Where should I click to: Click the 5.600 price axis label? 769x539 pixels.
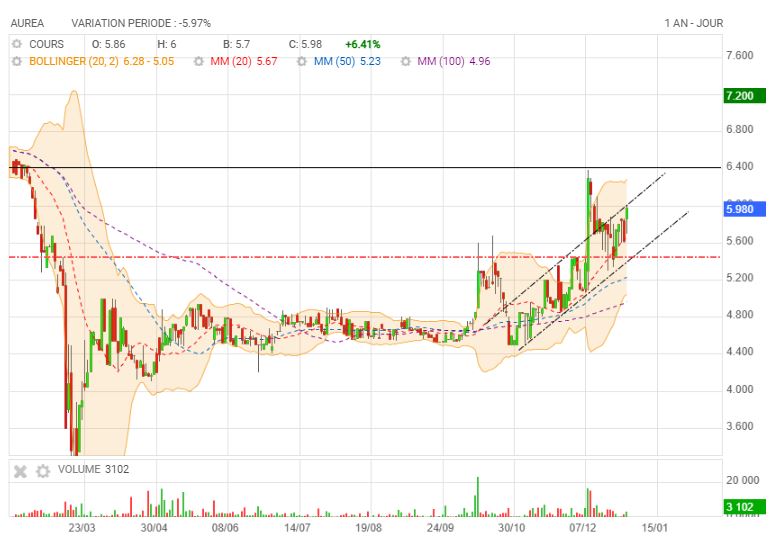740,241
